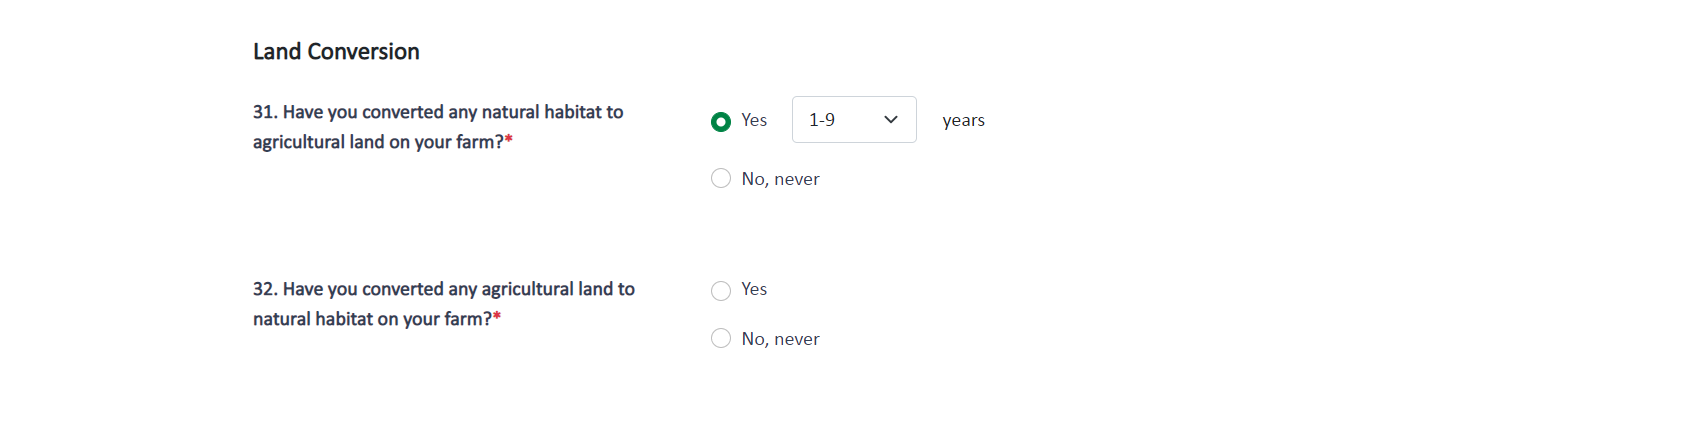Select the Yes radio for question 32
Screen dimensions: 1684x424
(x=721, y=291)
